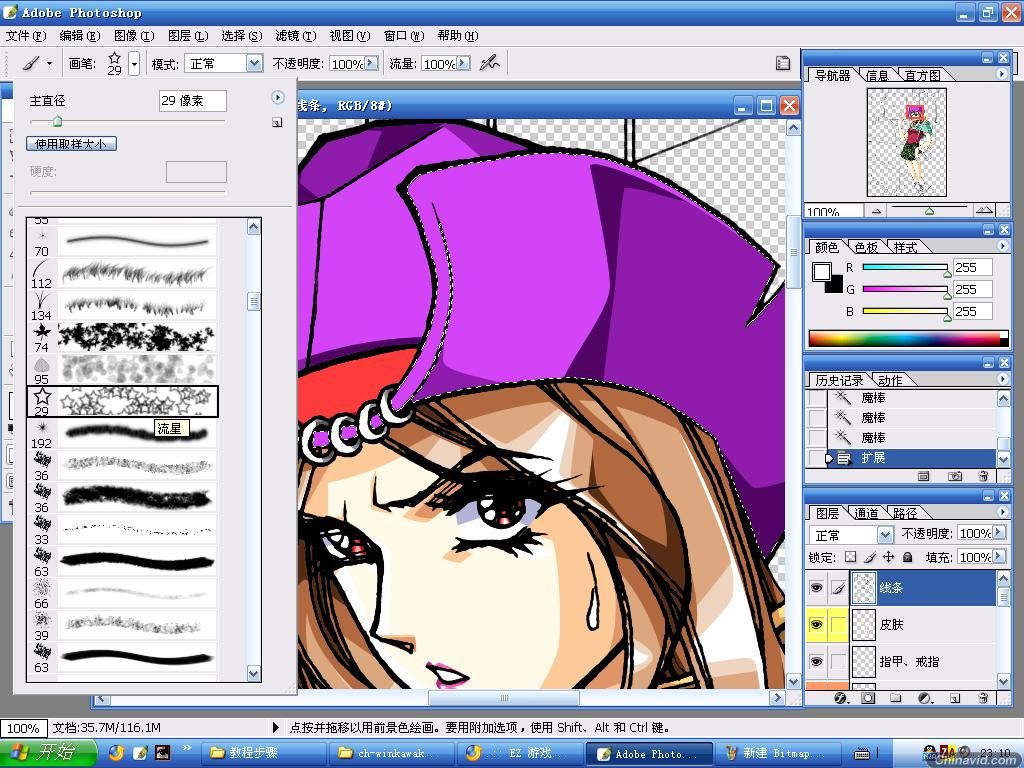This screenshot has height=768, width=1024.
Task: Switch to the 路径 tab
Action: (x=905, y=513)
